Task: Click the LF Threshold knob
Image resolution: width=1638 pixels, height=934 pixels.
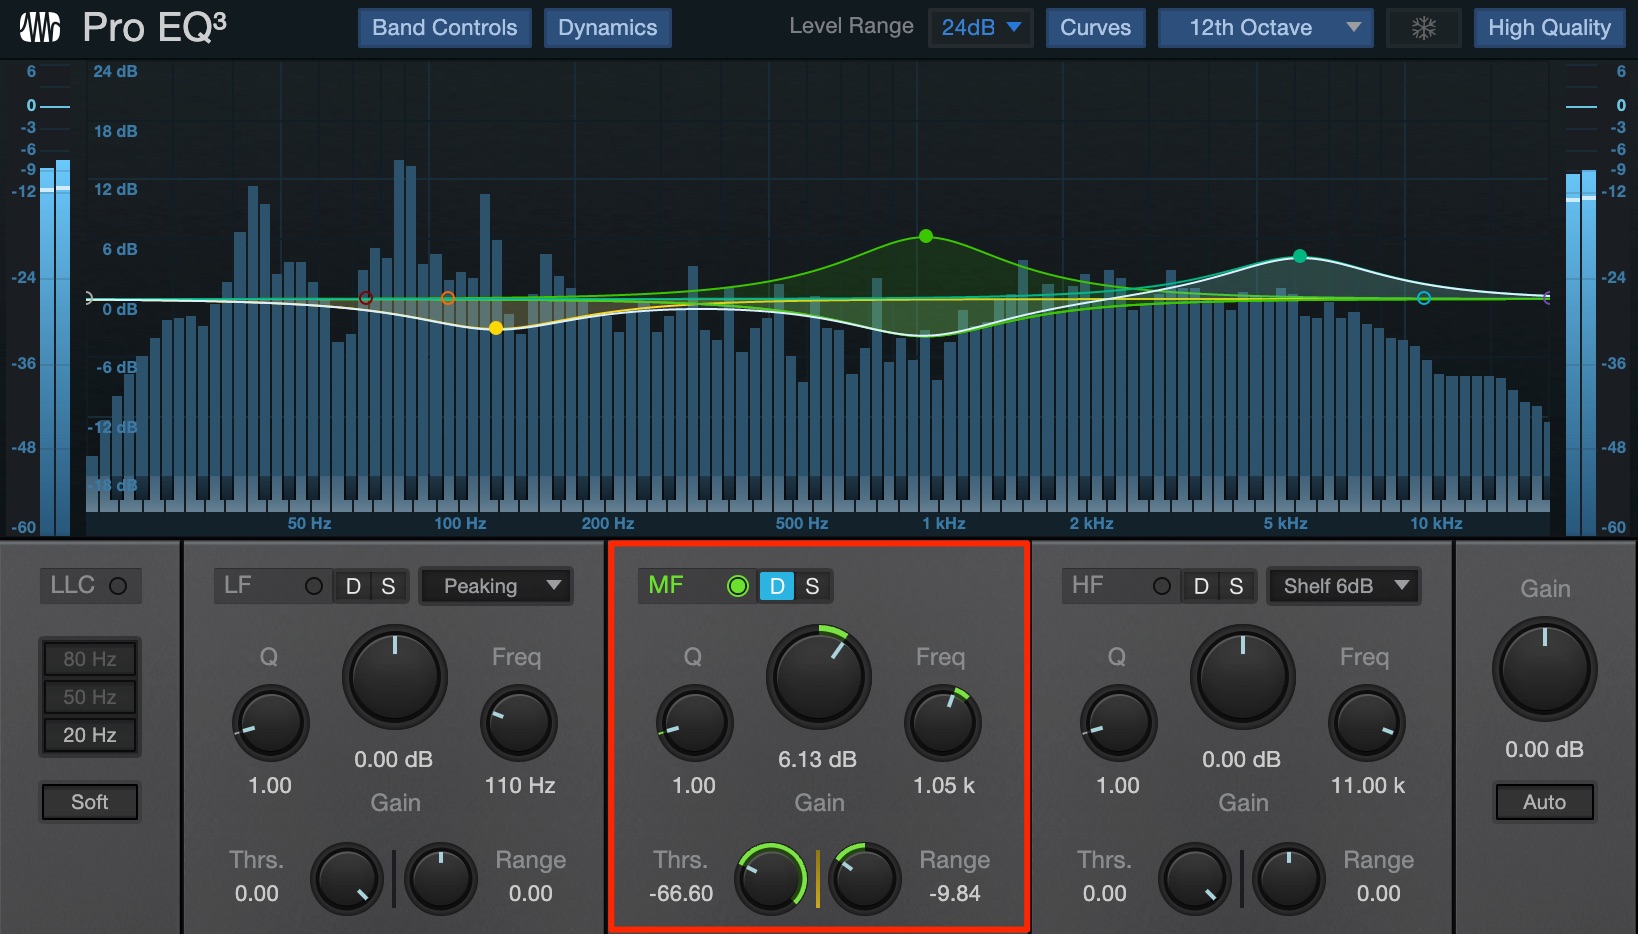Action: tap(347, 879)
